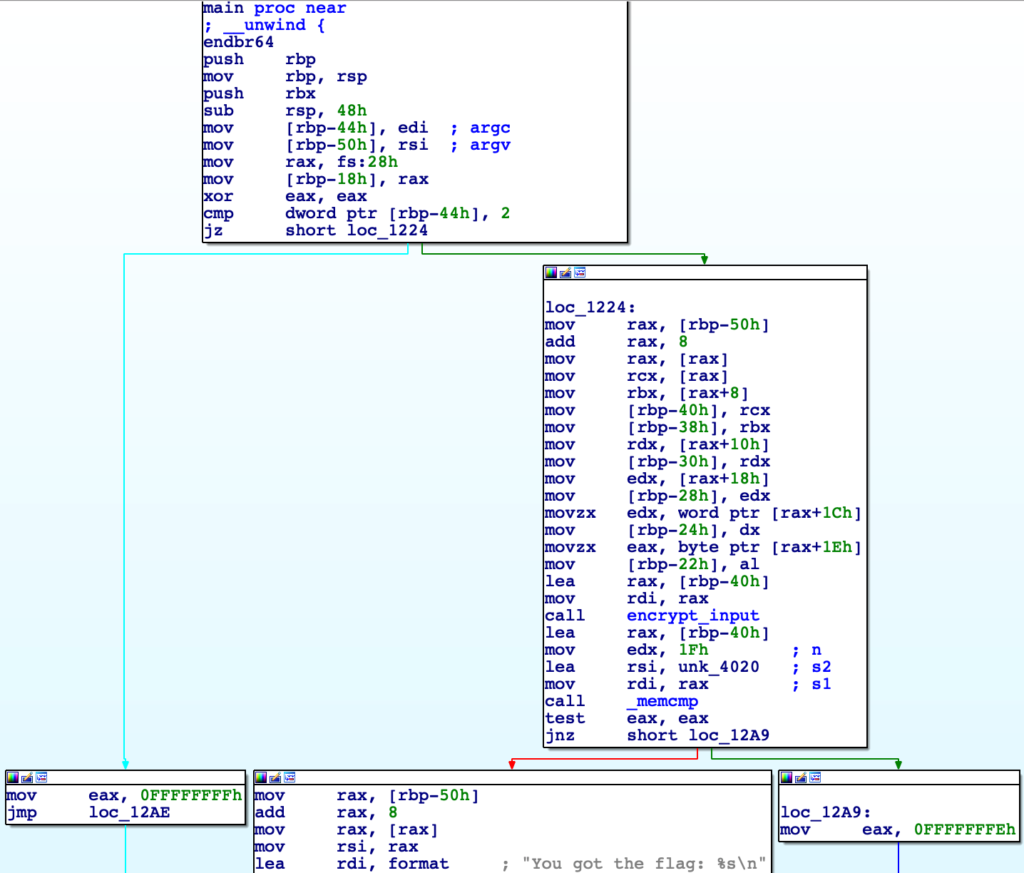
Task: Click the pencil edit icon on loc_1224 block
Action: point(564,272)
